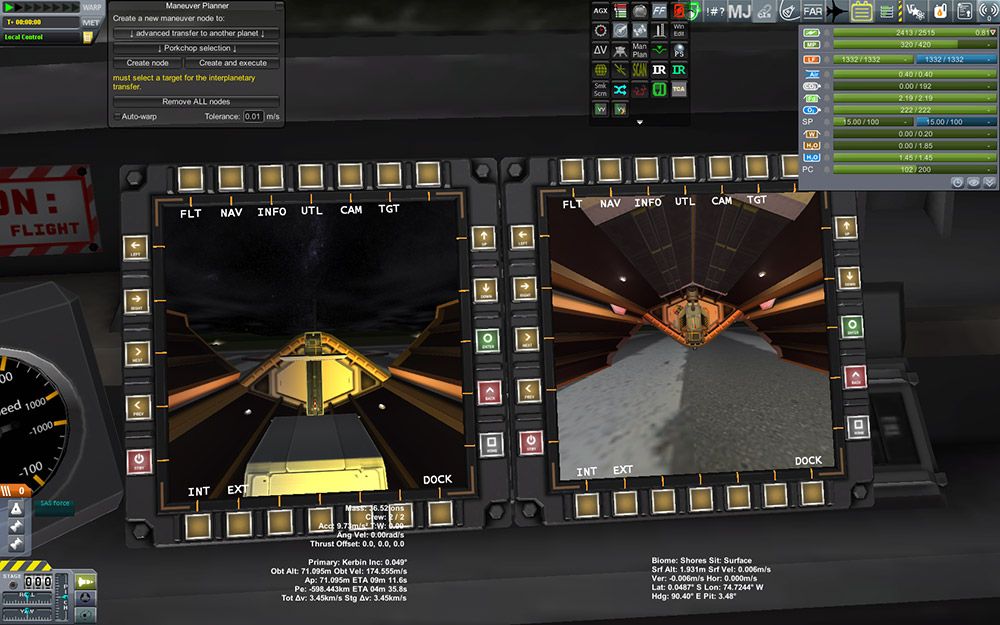Expand the 222 / 222 oxygen resource row

915,110
